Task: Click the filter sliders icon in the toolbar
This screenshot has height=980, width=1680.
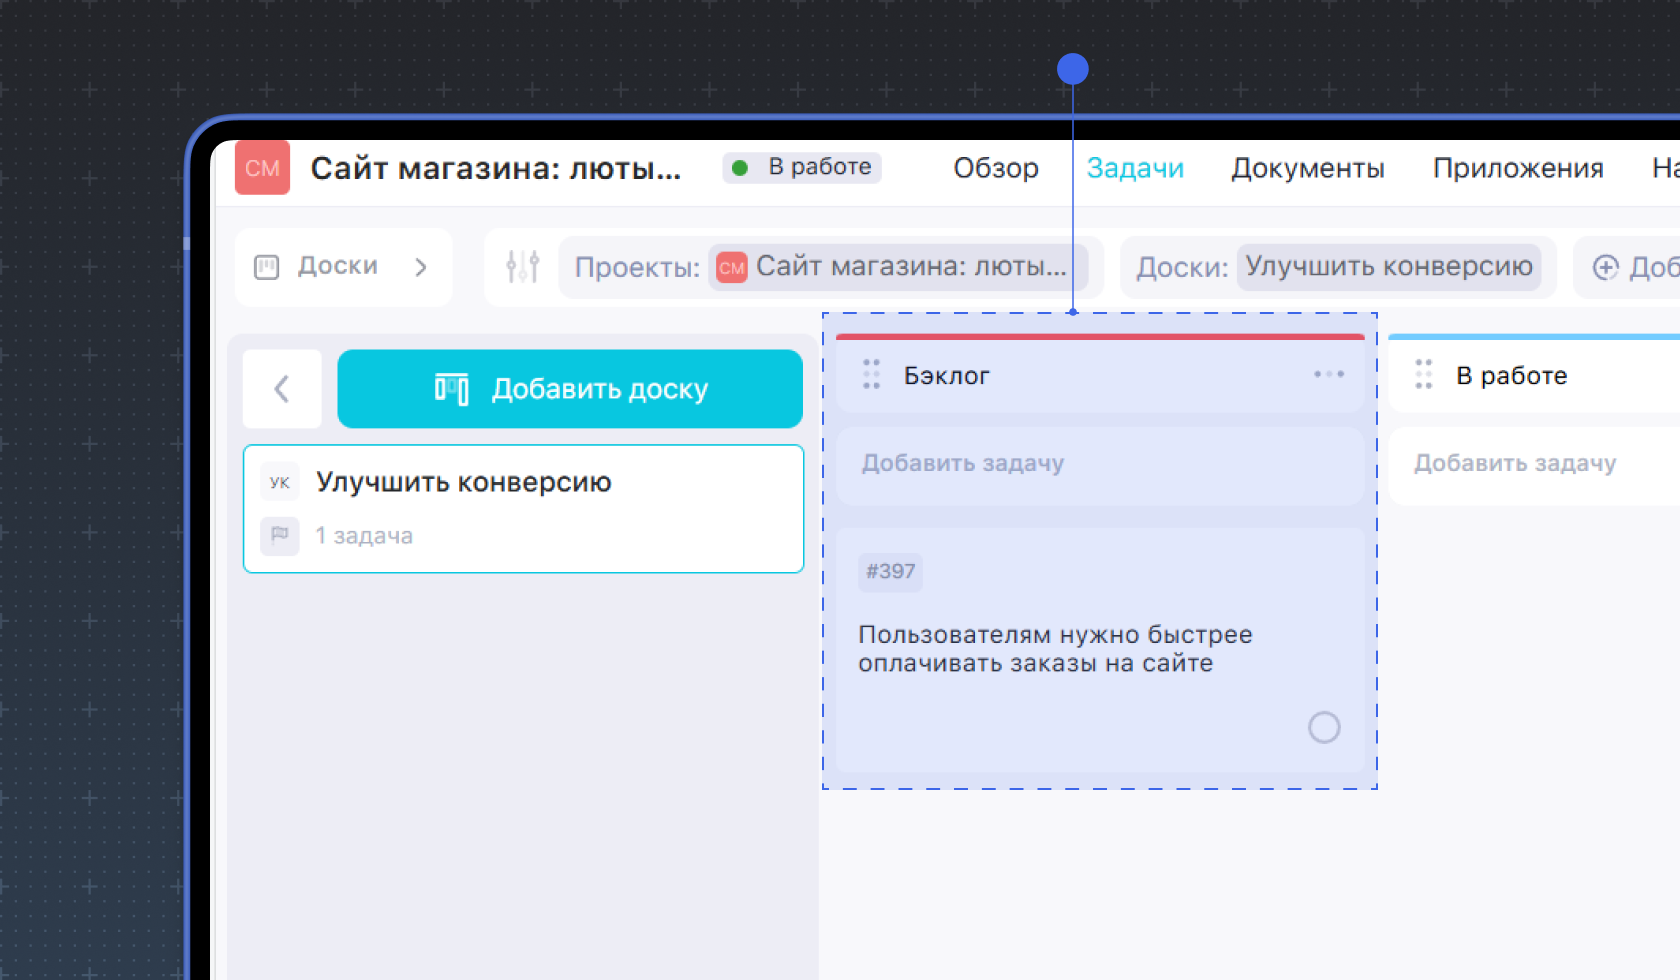Action: pyautogui.click(x=522, y=266)
